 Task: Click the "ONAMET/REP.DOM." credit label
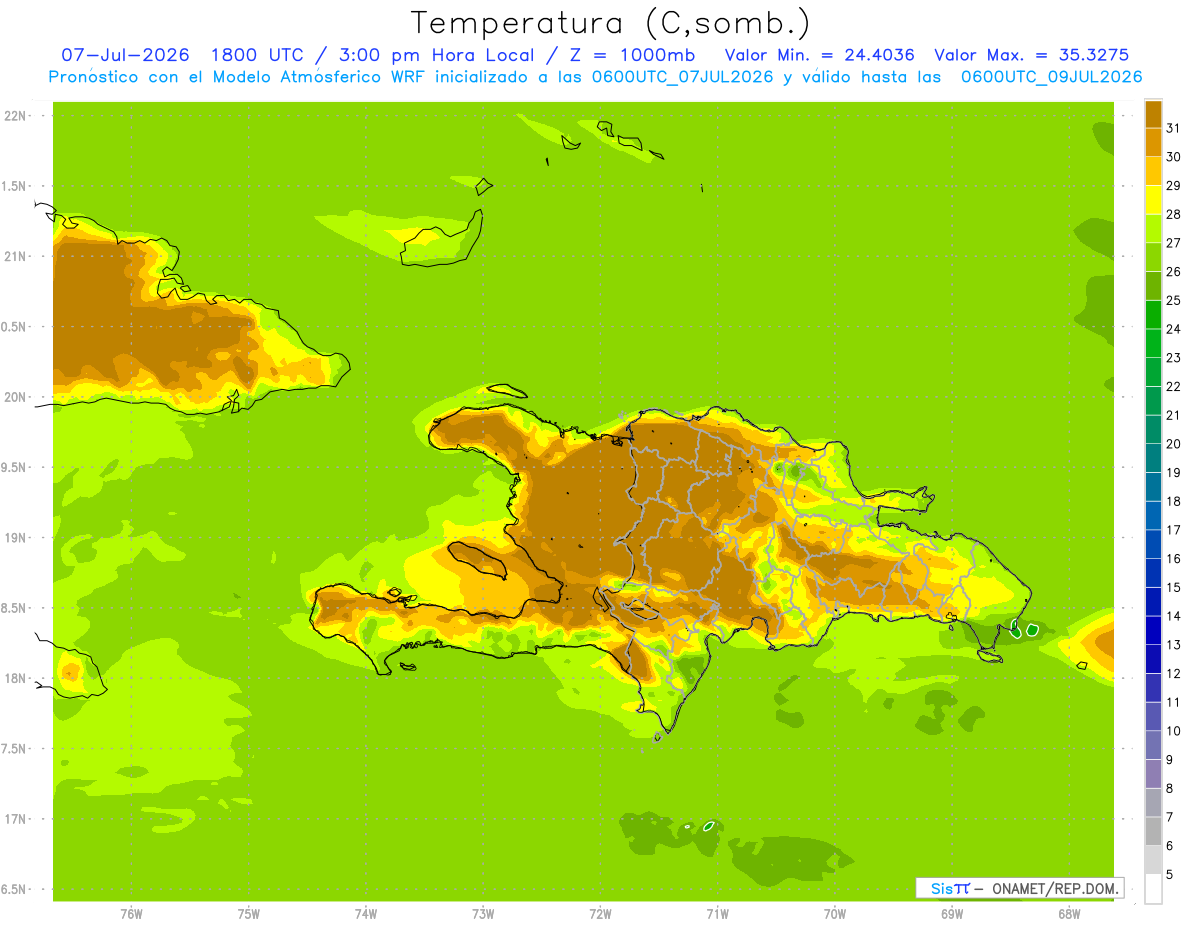(1056, 889)
